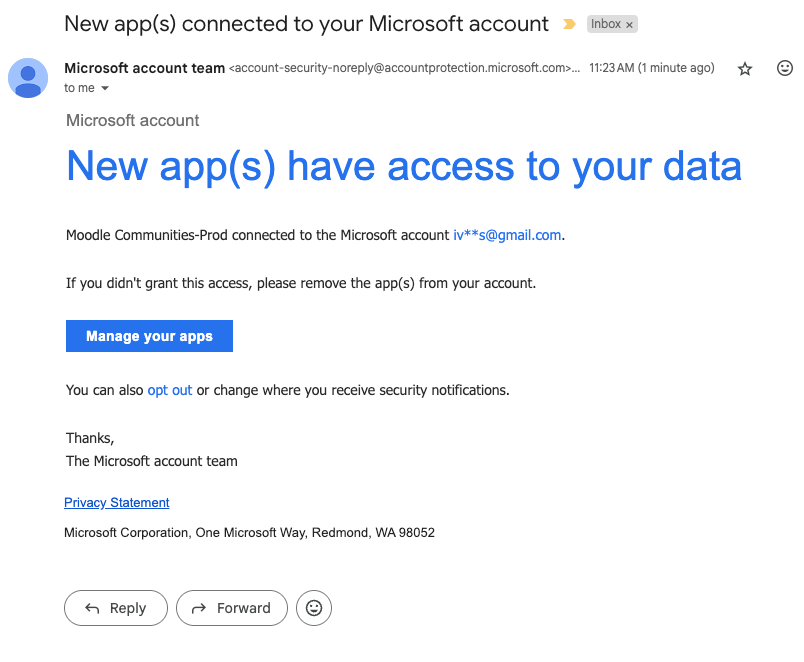Screen dimensions: 804x662
Task: Click the line 'If you didn't grant this access'
Action: (x=301, y=284)
